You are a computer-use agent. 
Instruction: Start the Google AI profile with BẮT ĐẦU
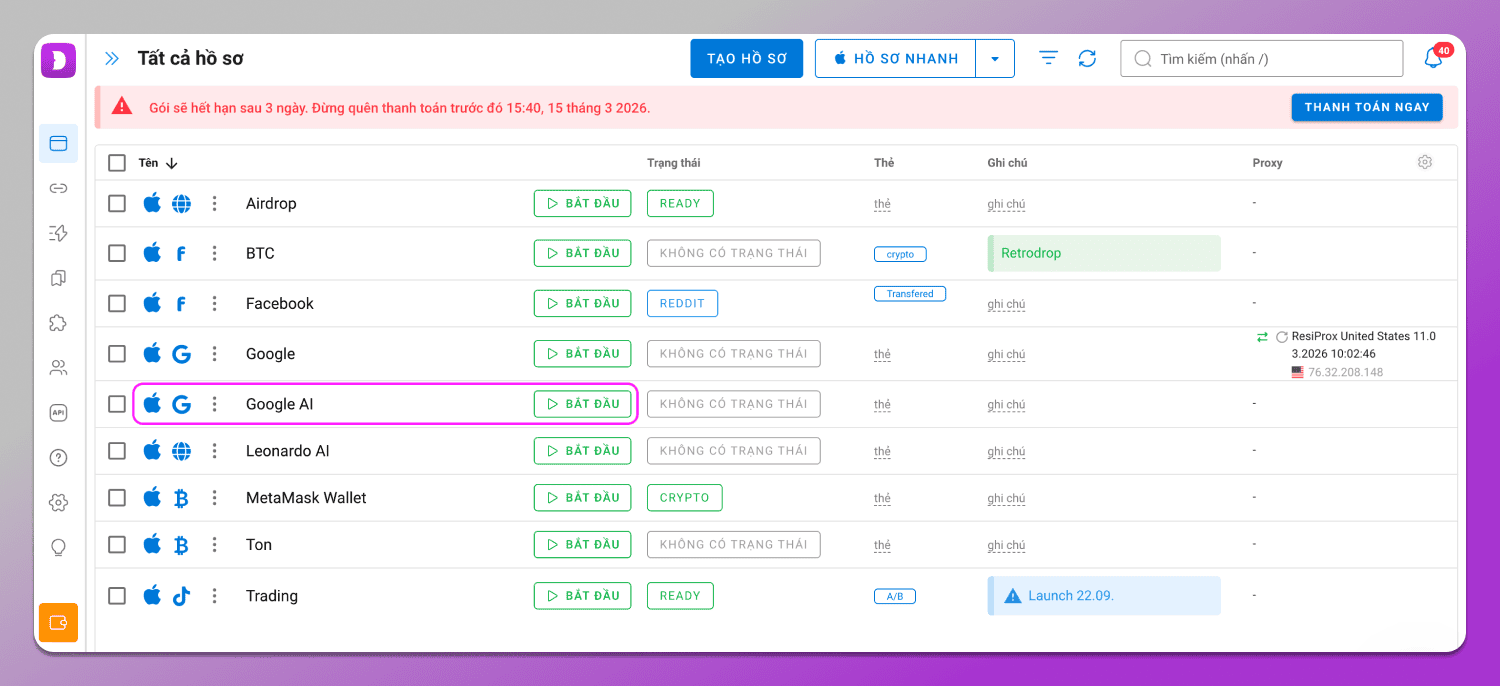(583, 404)
